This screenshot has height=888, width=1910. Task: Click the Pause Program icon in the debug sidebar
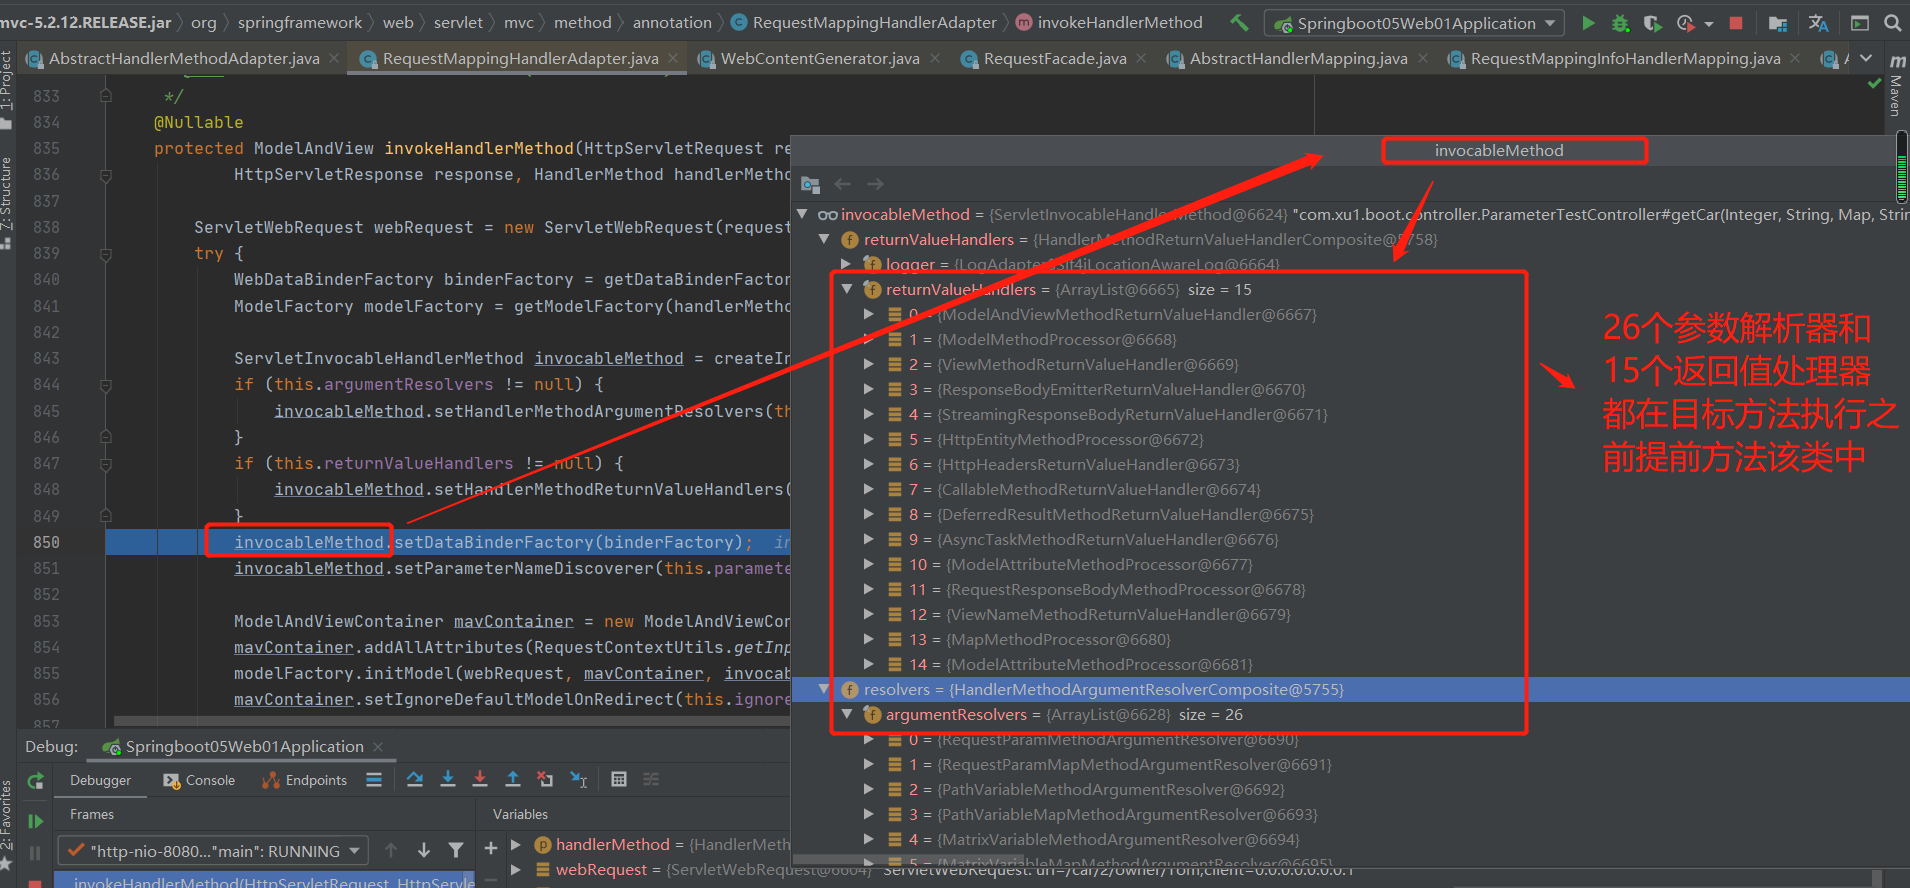point(35,853)
